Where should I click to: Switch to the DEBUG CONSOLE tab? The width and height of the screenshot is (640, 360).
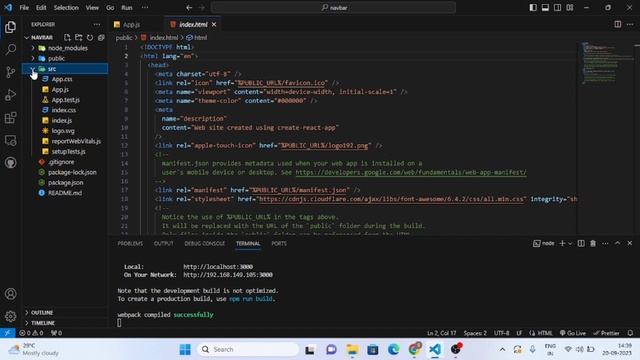pyautogui.click(x=204, y=244)
